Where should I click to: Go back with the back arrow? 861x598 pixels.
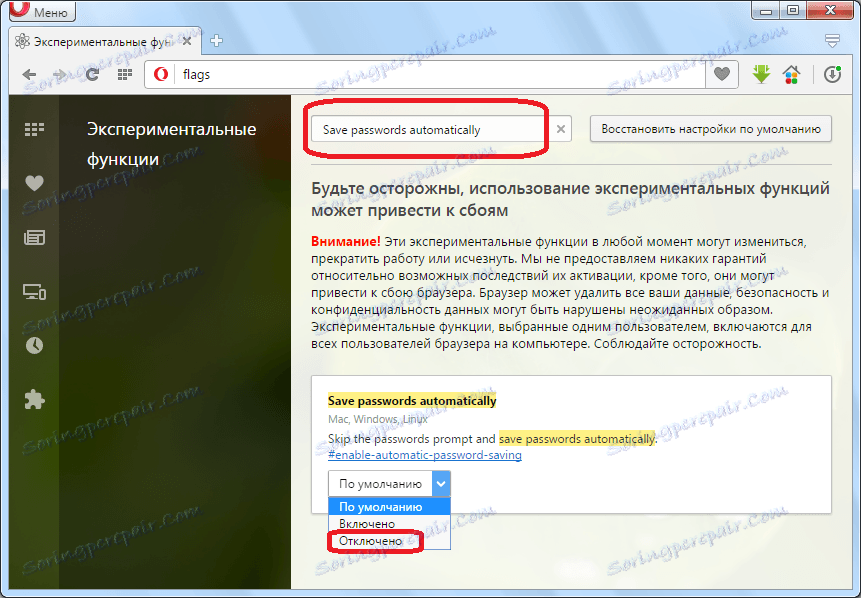29,75
